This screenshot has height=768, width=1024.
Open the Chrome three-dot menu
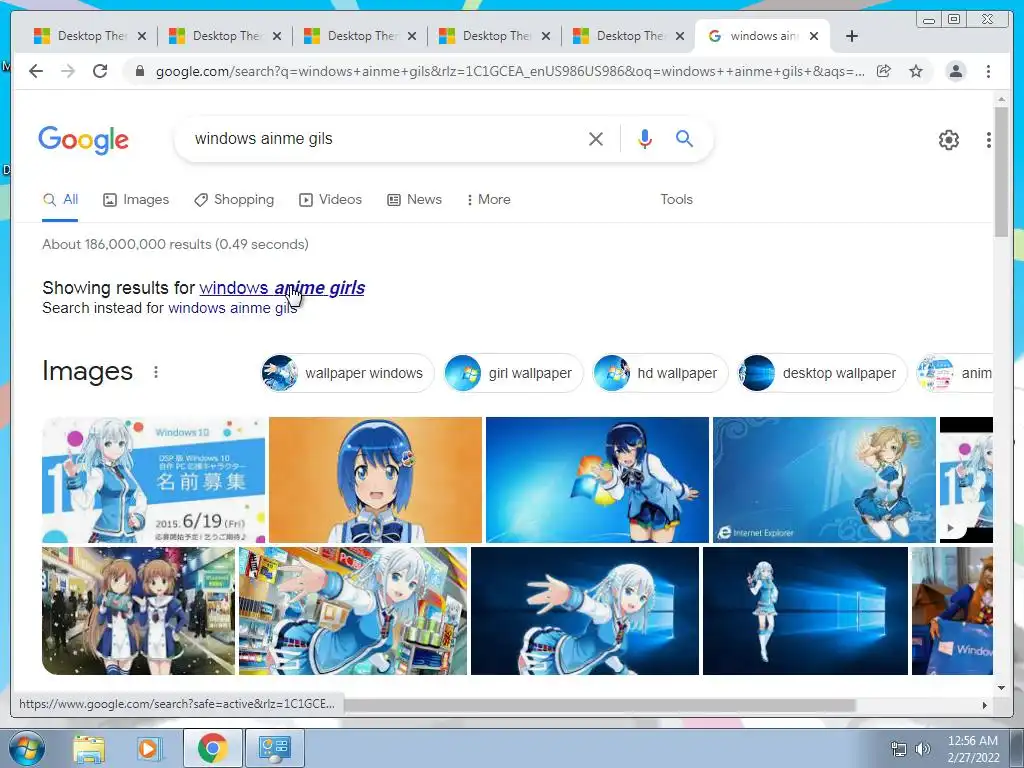(x=988, y=71)
